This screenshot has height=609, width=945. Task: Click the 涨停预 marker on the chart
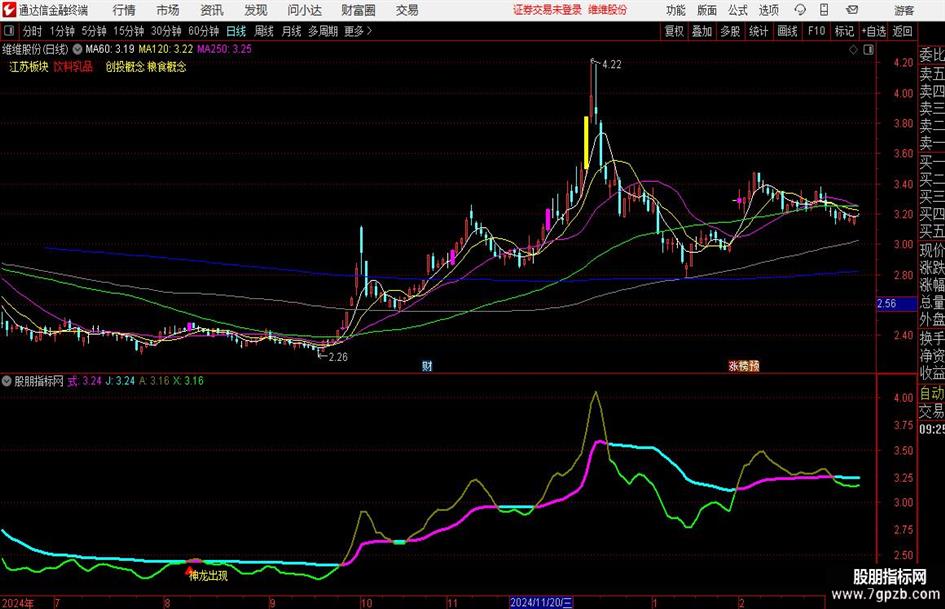744,365
